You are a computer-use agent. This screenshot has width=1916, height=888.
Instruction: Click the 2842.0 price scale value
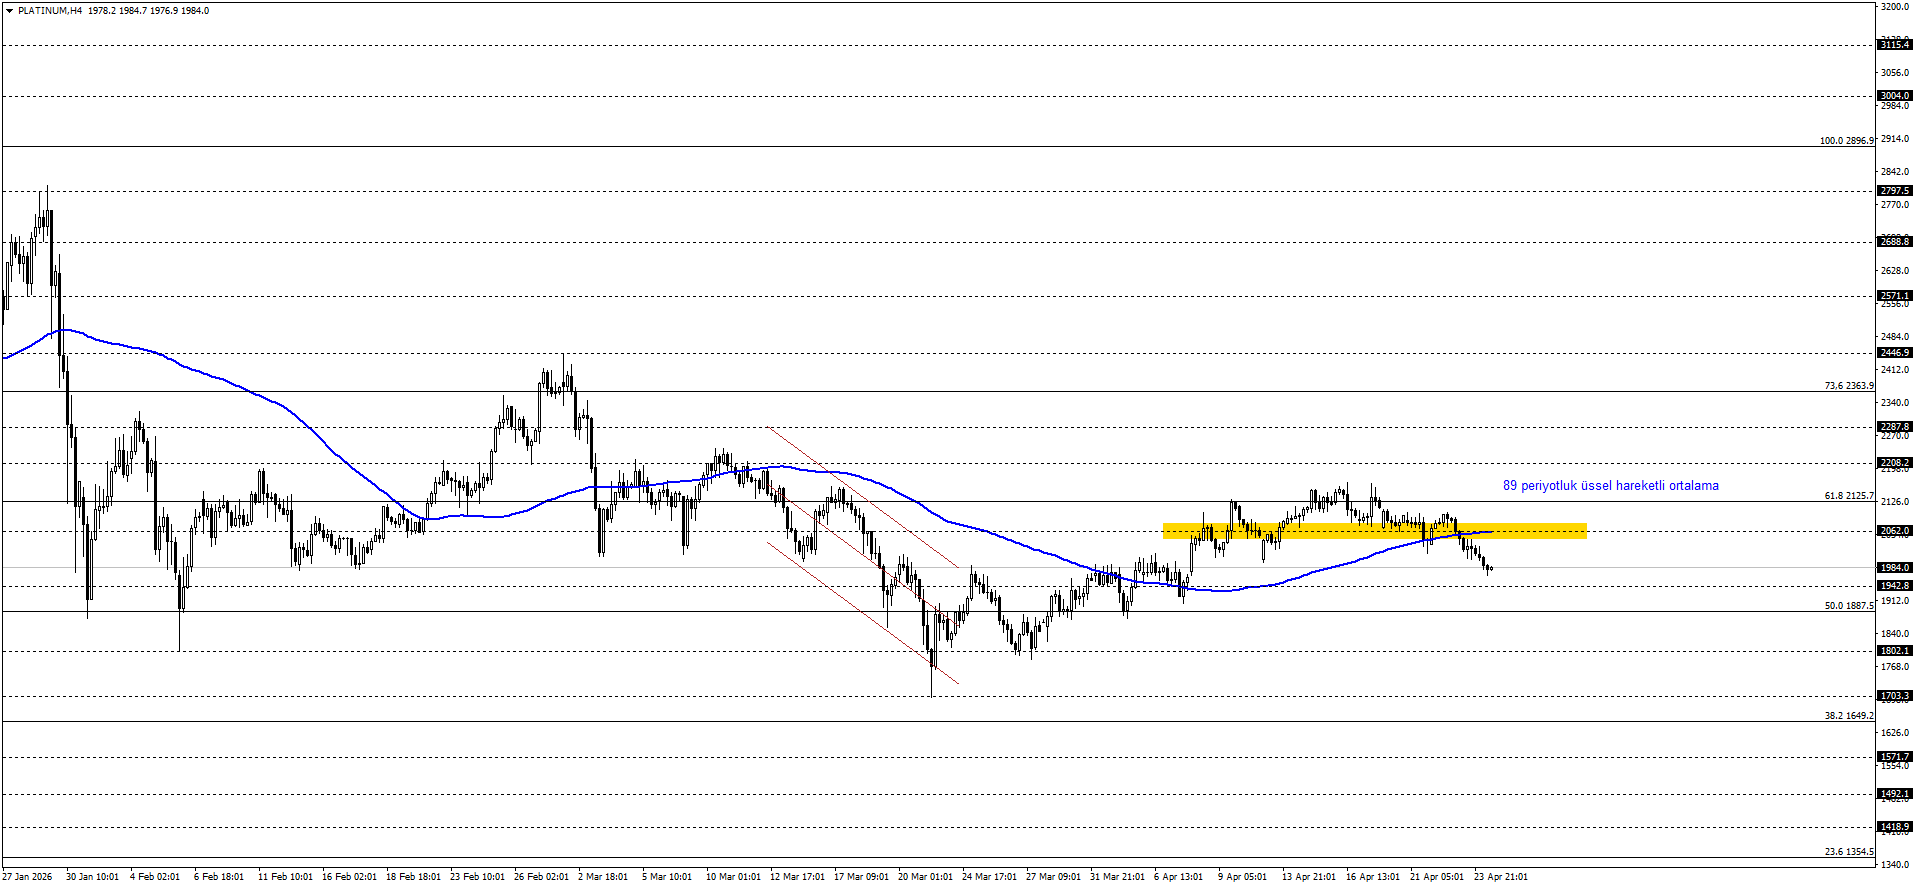click(1895, 172)
